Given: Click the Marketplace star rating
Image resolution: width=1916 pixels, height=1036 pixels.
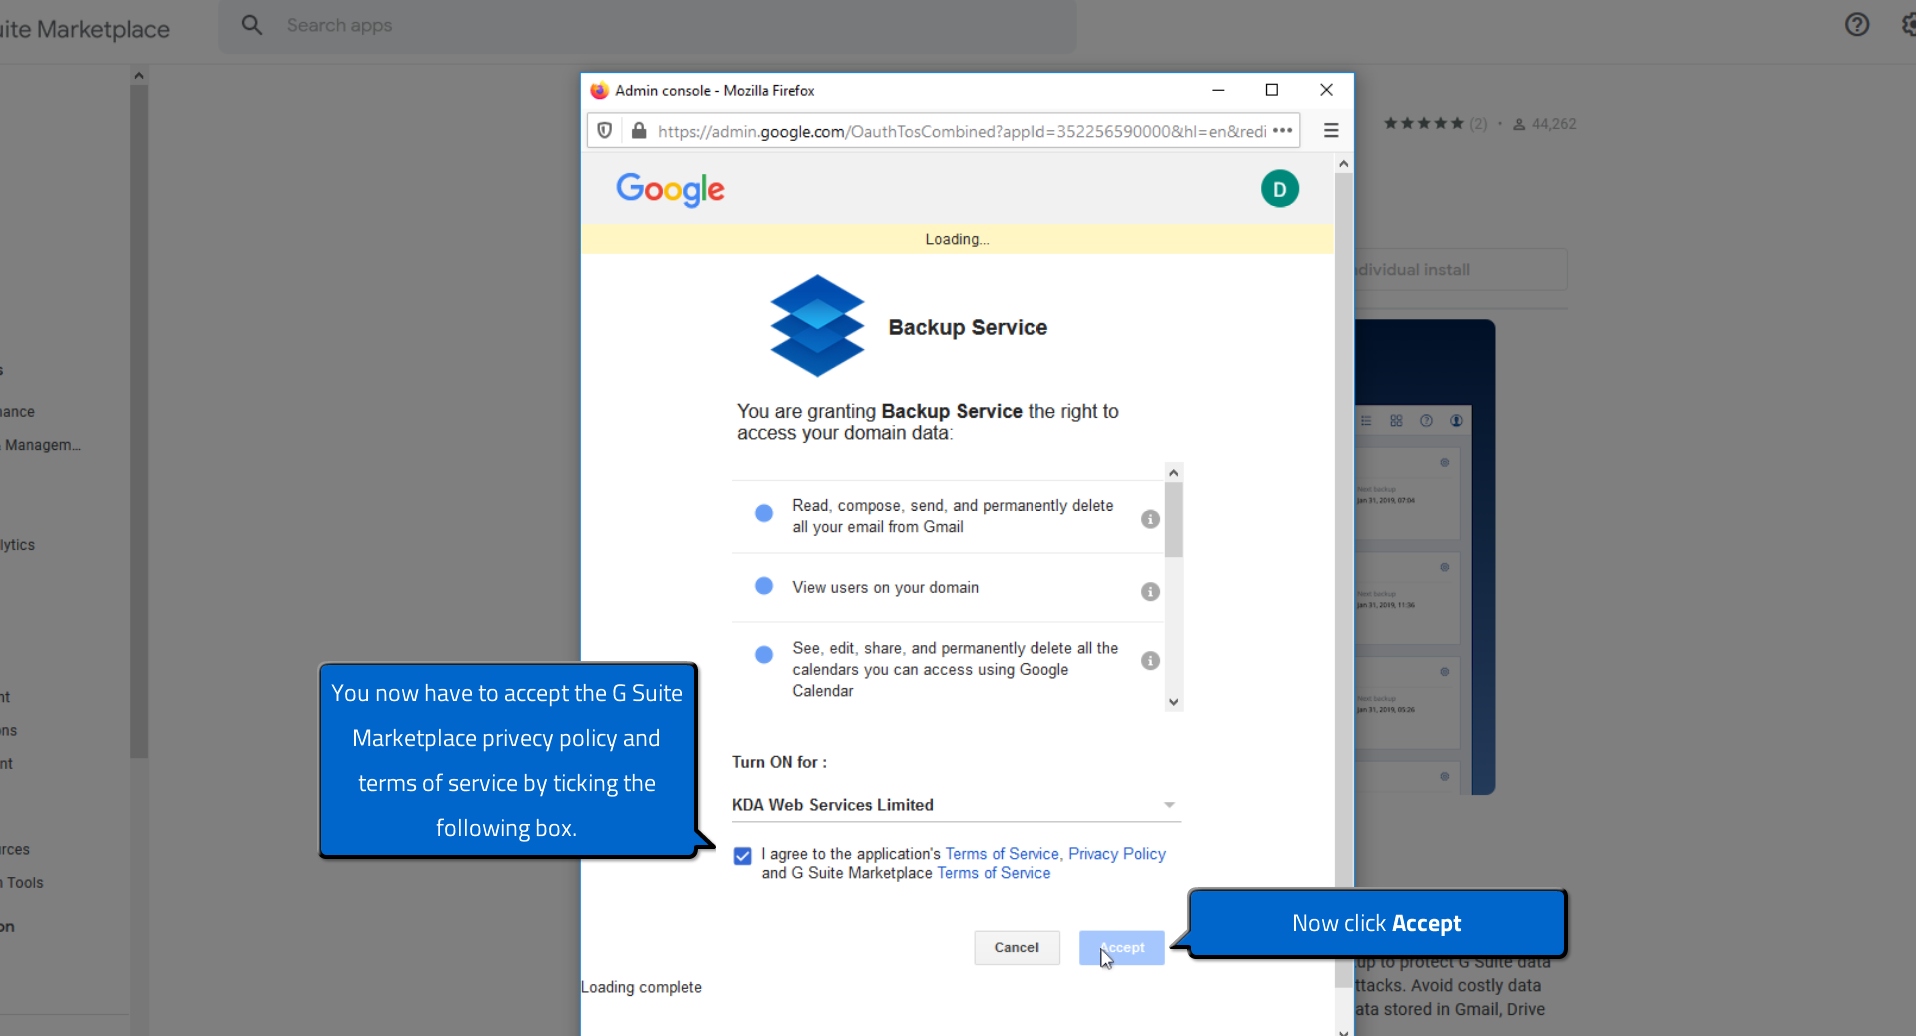Looking at the screenshot, I should tap(1424, 124).
